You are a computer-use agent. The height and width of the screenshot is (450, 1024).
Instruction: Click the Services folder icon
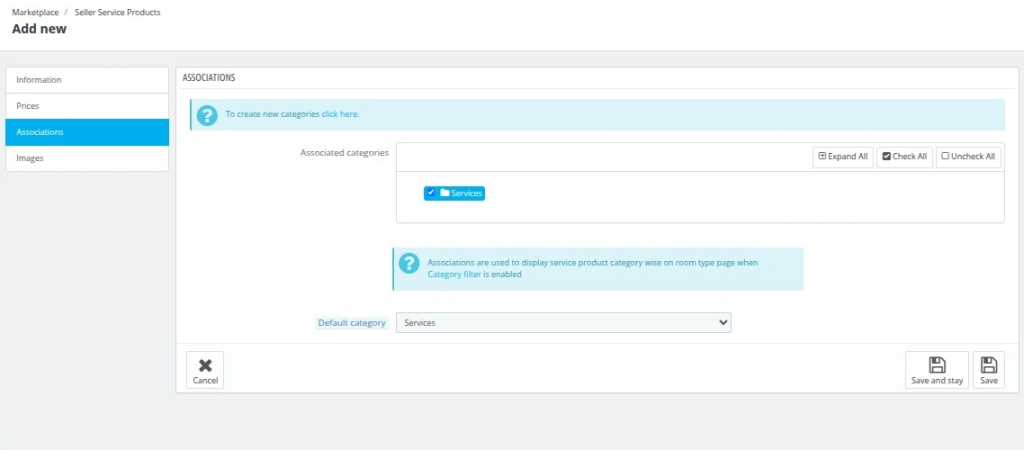(x=445, y=193)
